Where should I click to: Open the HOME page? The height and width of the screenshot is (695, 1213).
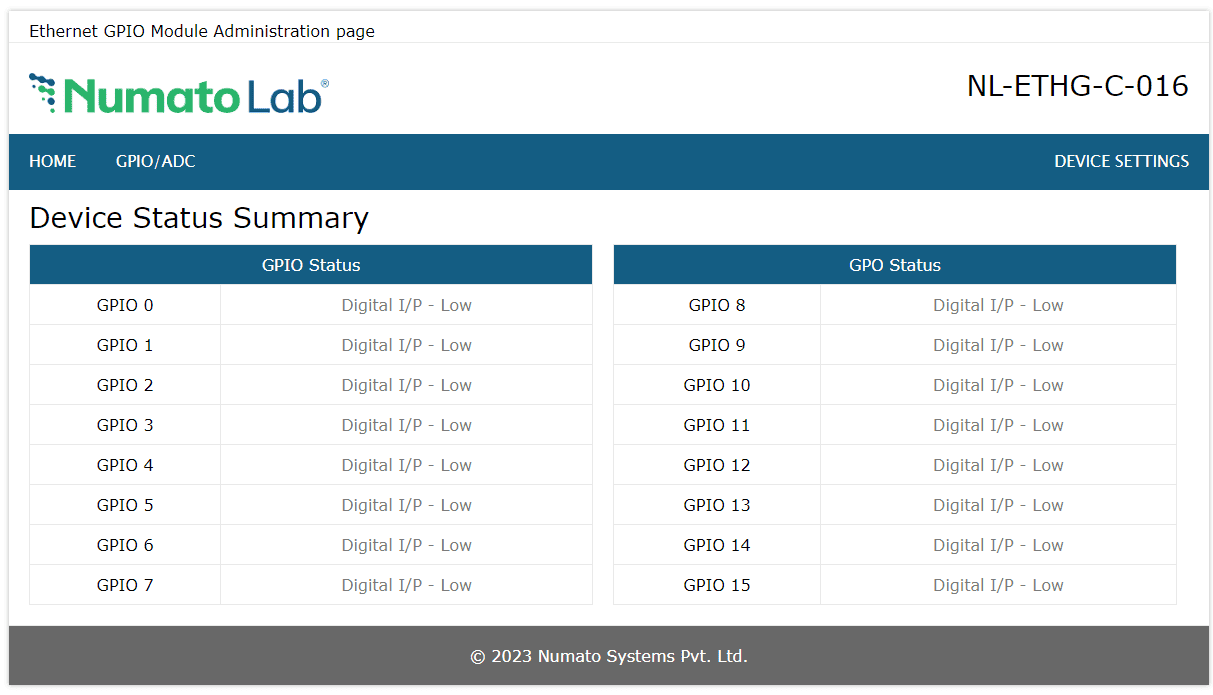click(52, 161)
